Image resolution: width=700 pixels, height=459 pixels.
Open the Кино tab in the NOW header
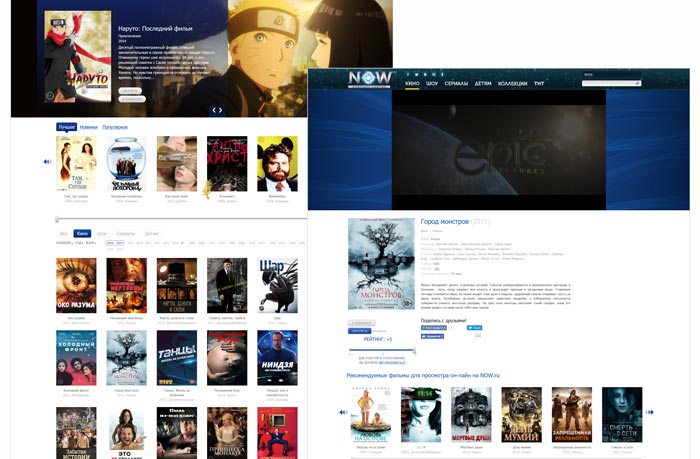click(412, 83)
